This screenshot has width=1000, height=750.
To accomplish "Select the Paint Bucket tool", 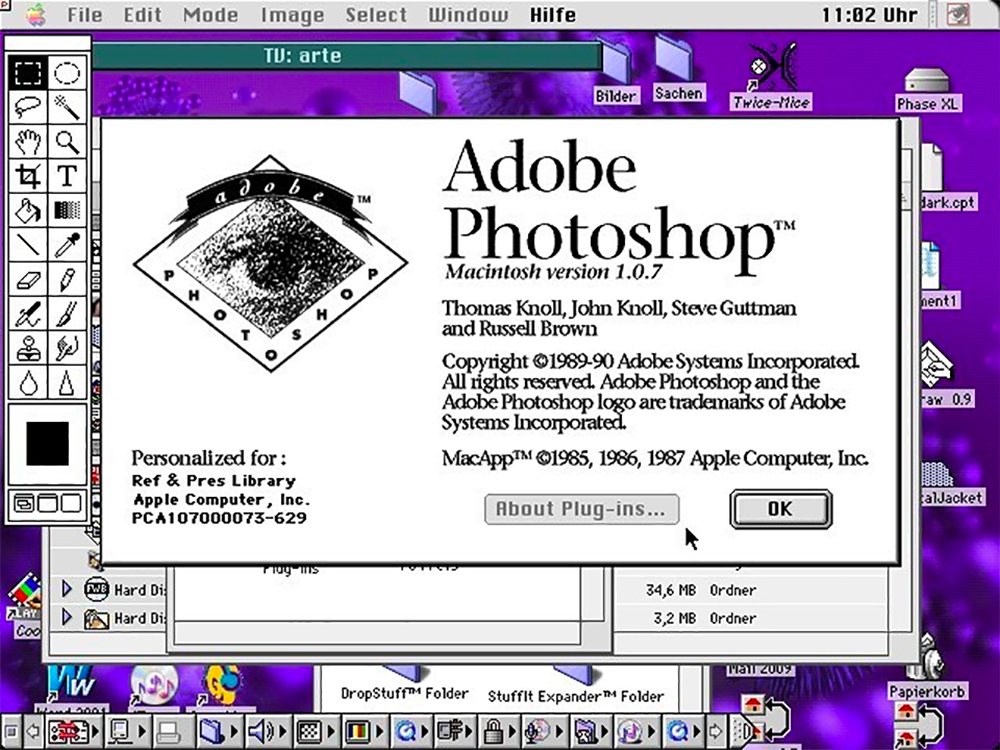I will coord(28,210).
